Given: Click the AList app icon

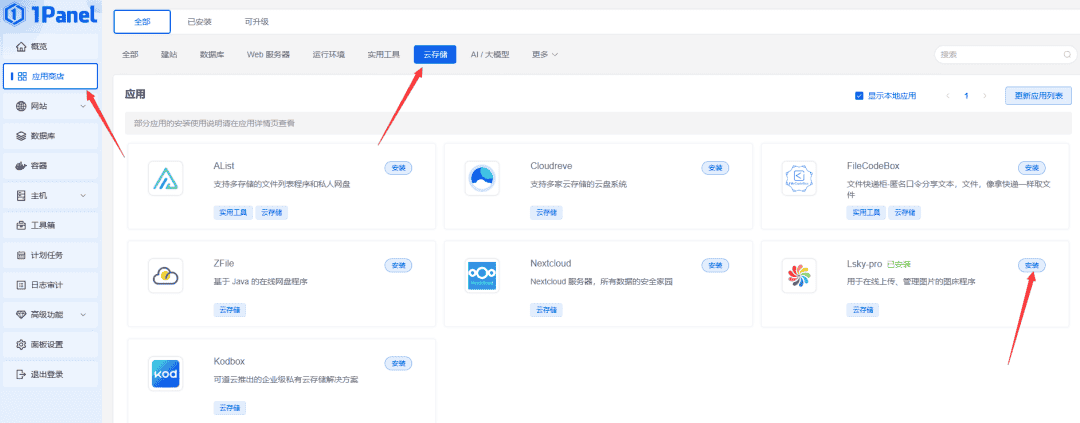Looking at the screenshot, I should (x=166, y=179).
